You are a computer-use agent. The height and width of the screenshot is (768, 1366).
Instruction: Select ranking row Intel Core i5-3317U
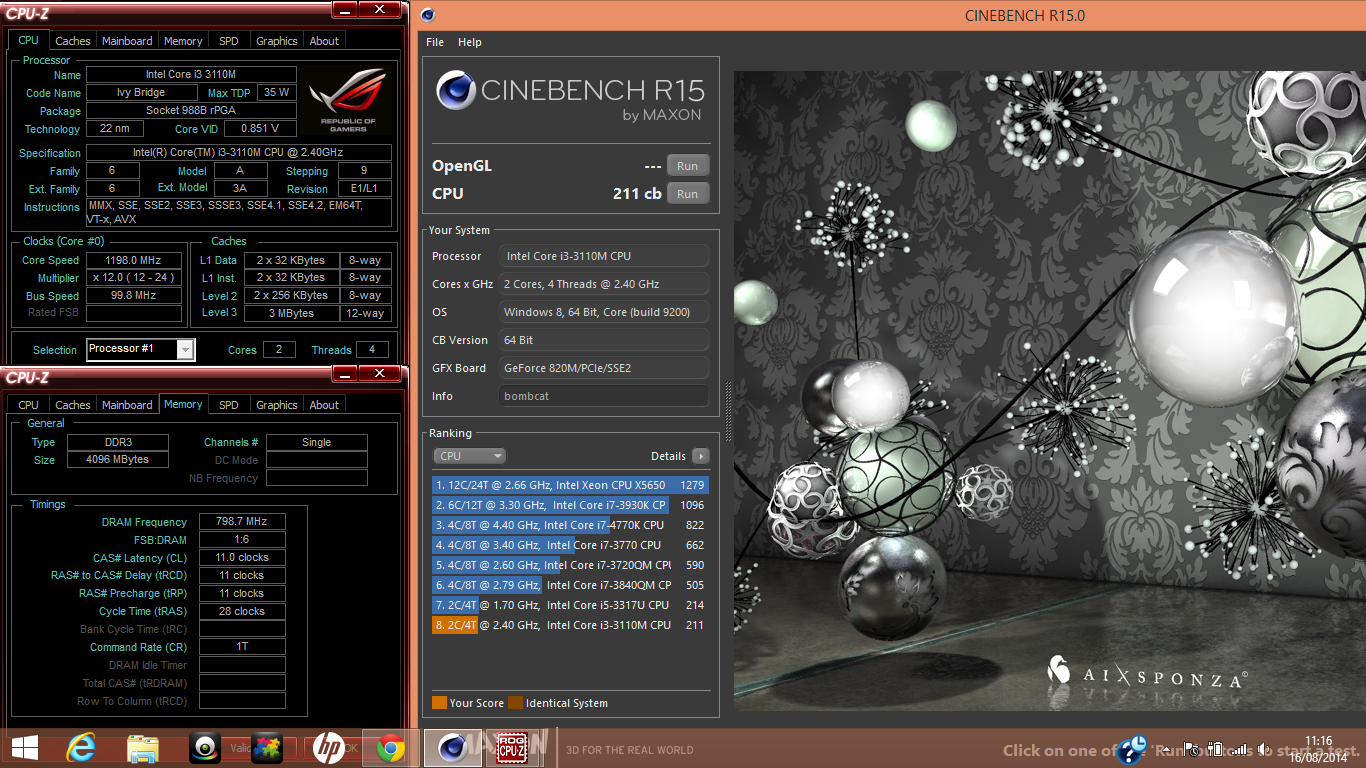pos(570,605)
